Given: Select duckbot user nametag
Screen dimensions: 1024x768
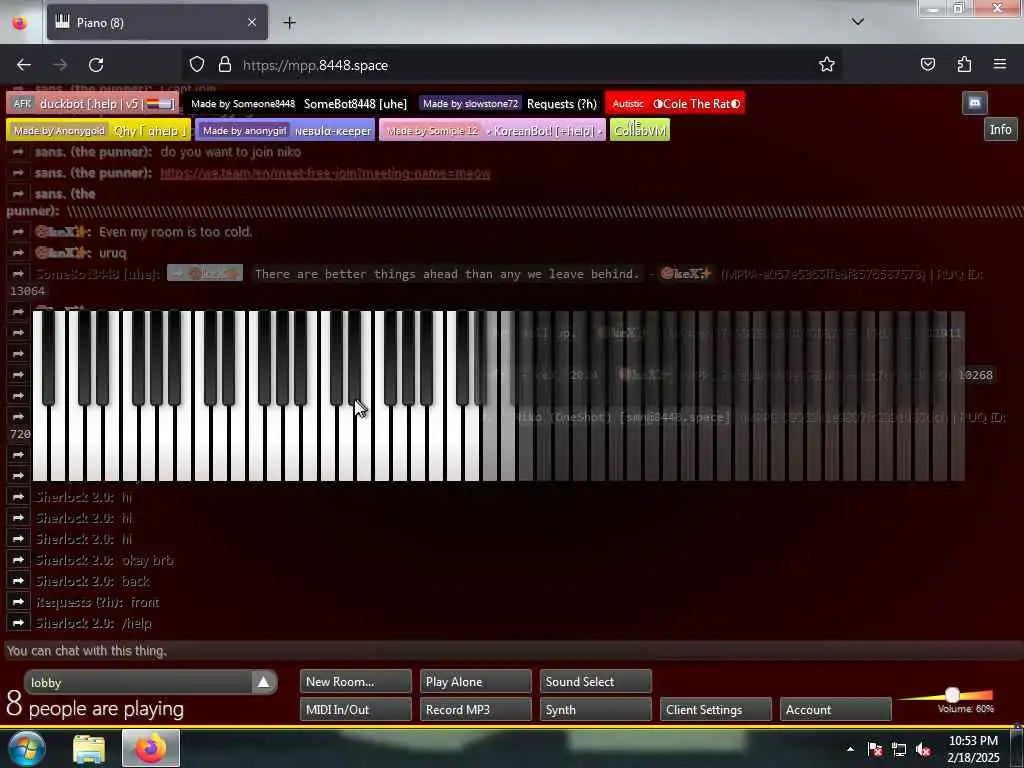Looking at the screenshot, I should click(x=93, y=103).
